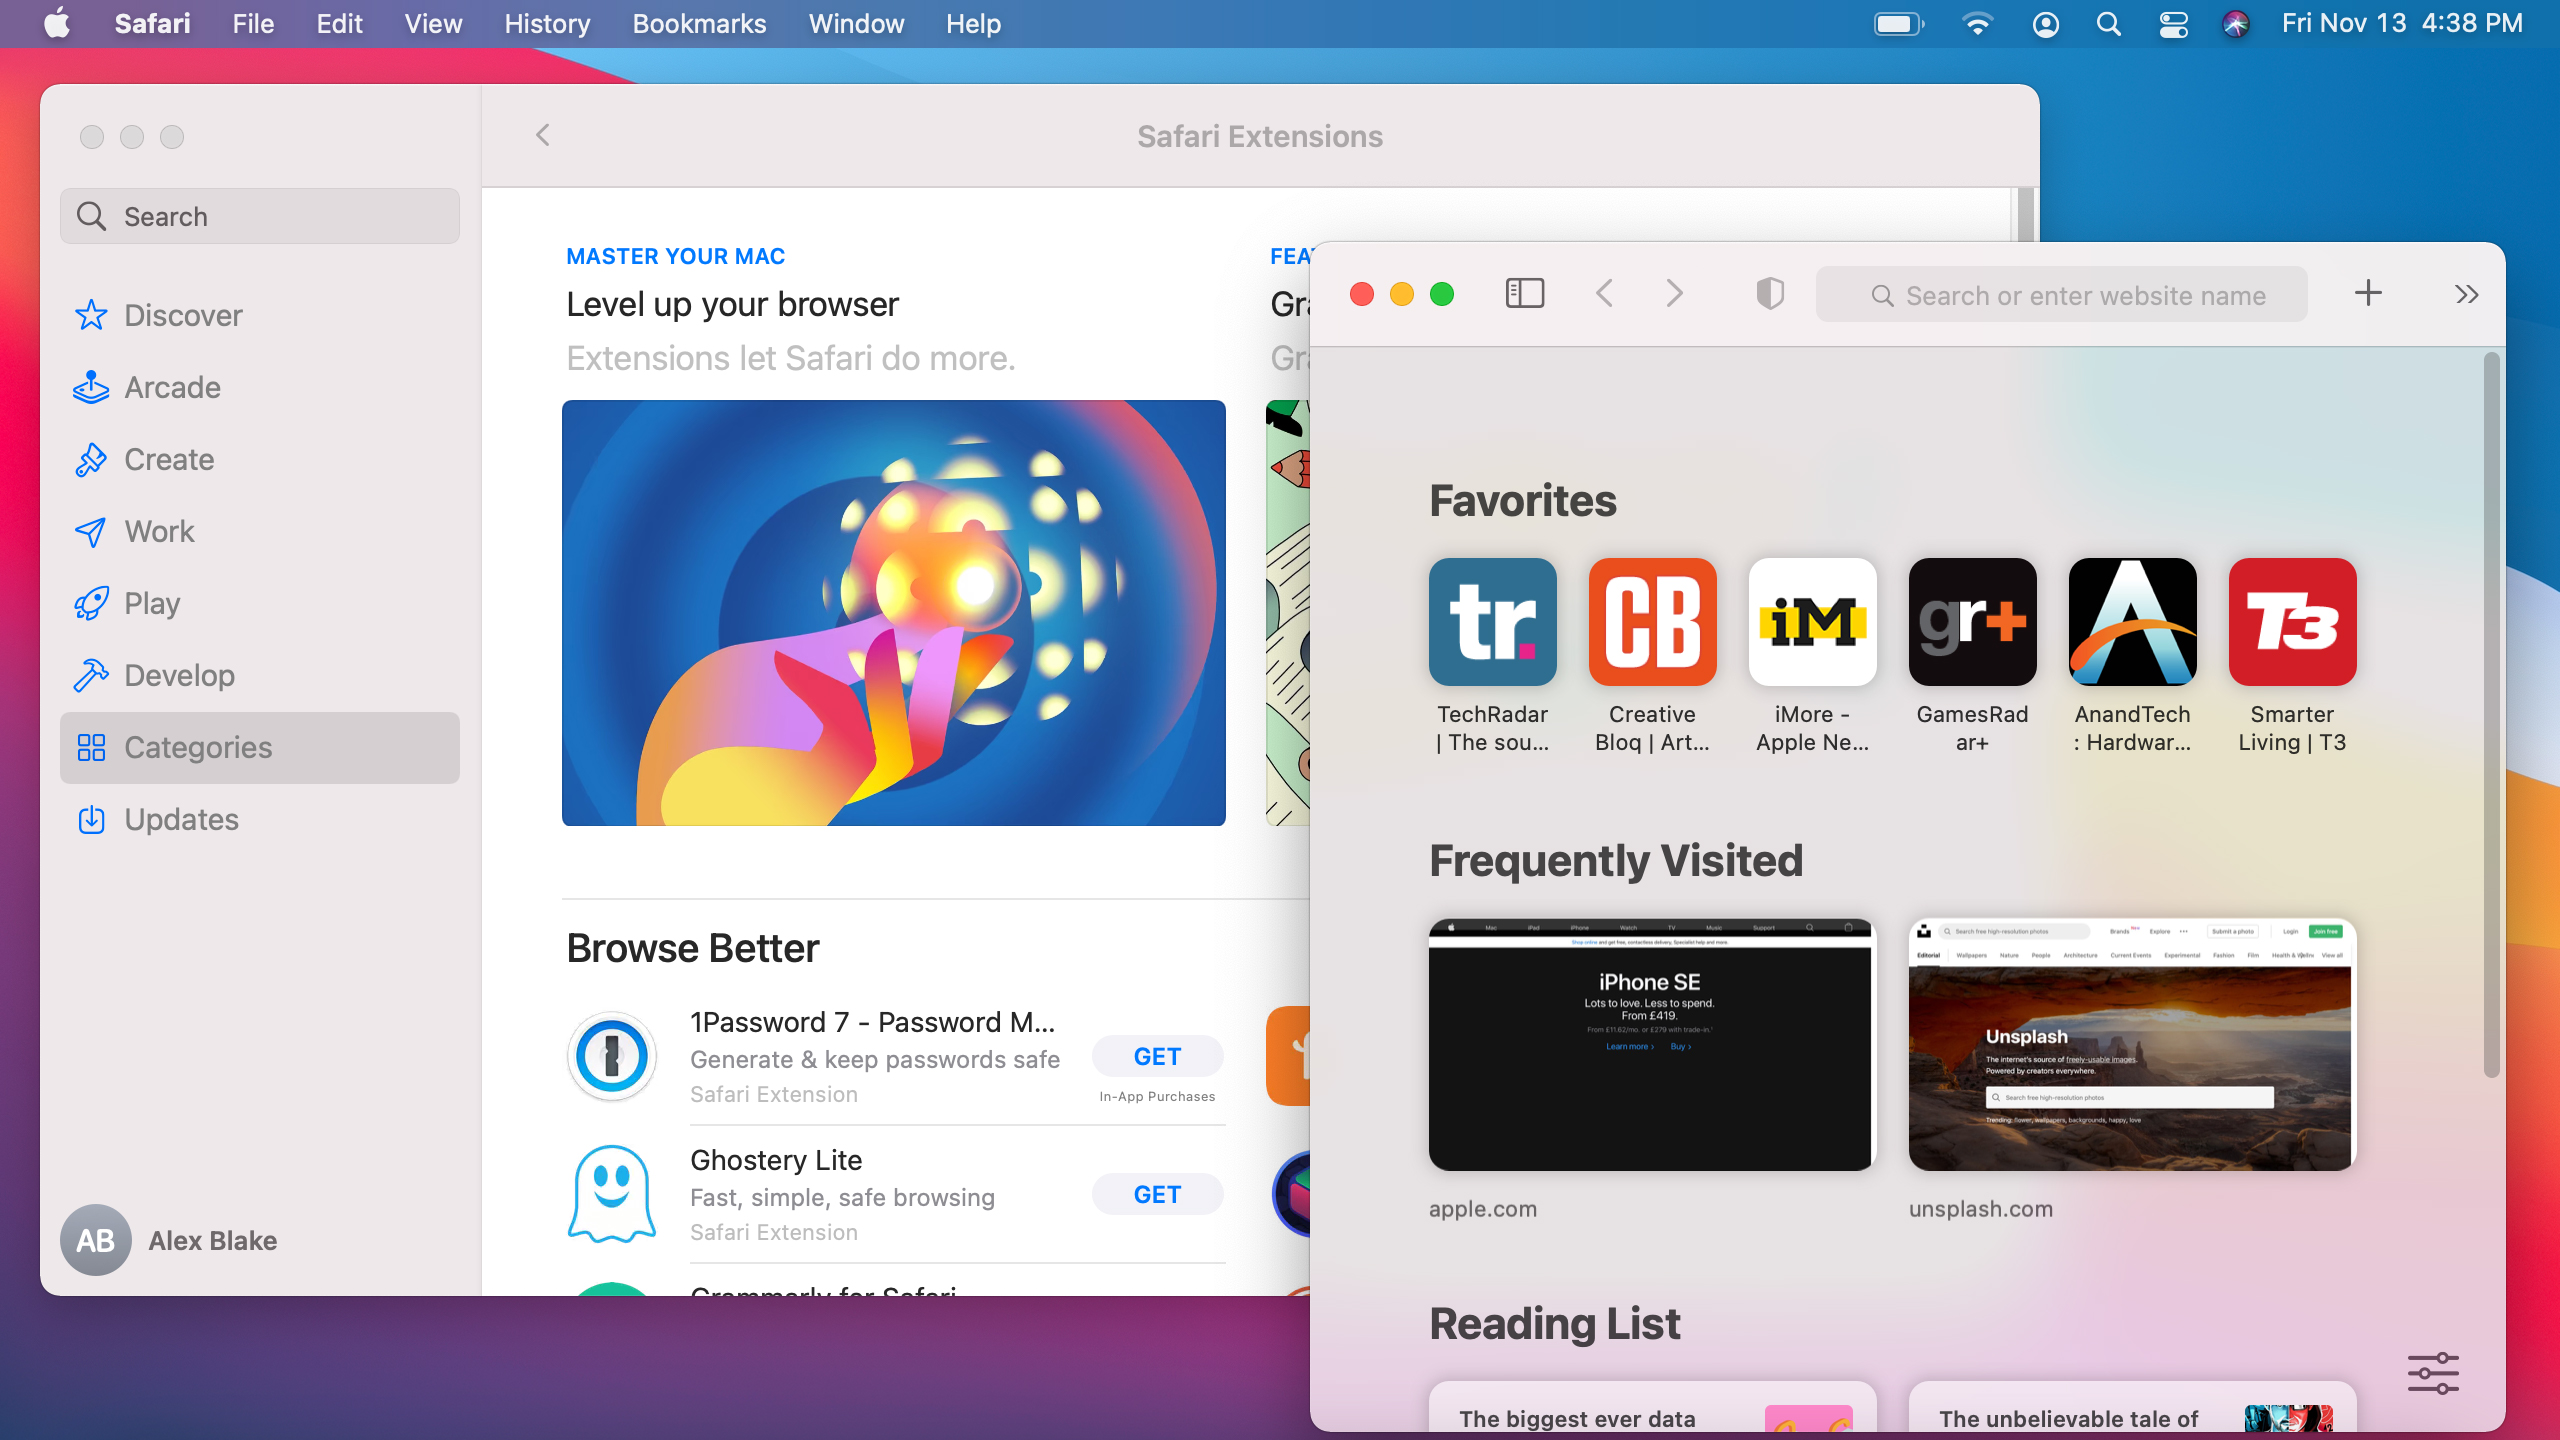This screenshot has width=2560, height=1440.
Task: Open Develop in the App Store sidebar
Action: [x=260, y=675]
